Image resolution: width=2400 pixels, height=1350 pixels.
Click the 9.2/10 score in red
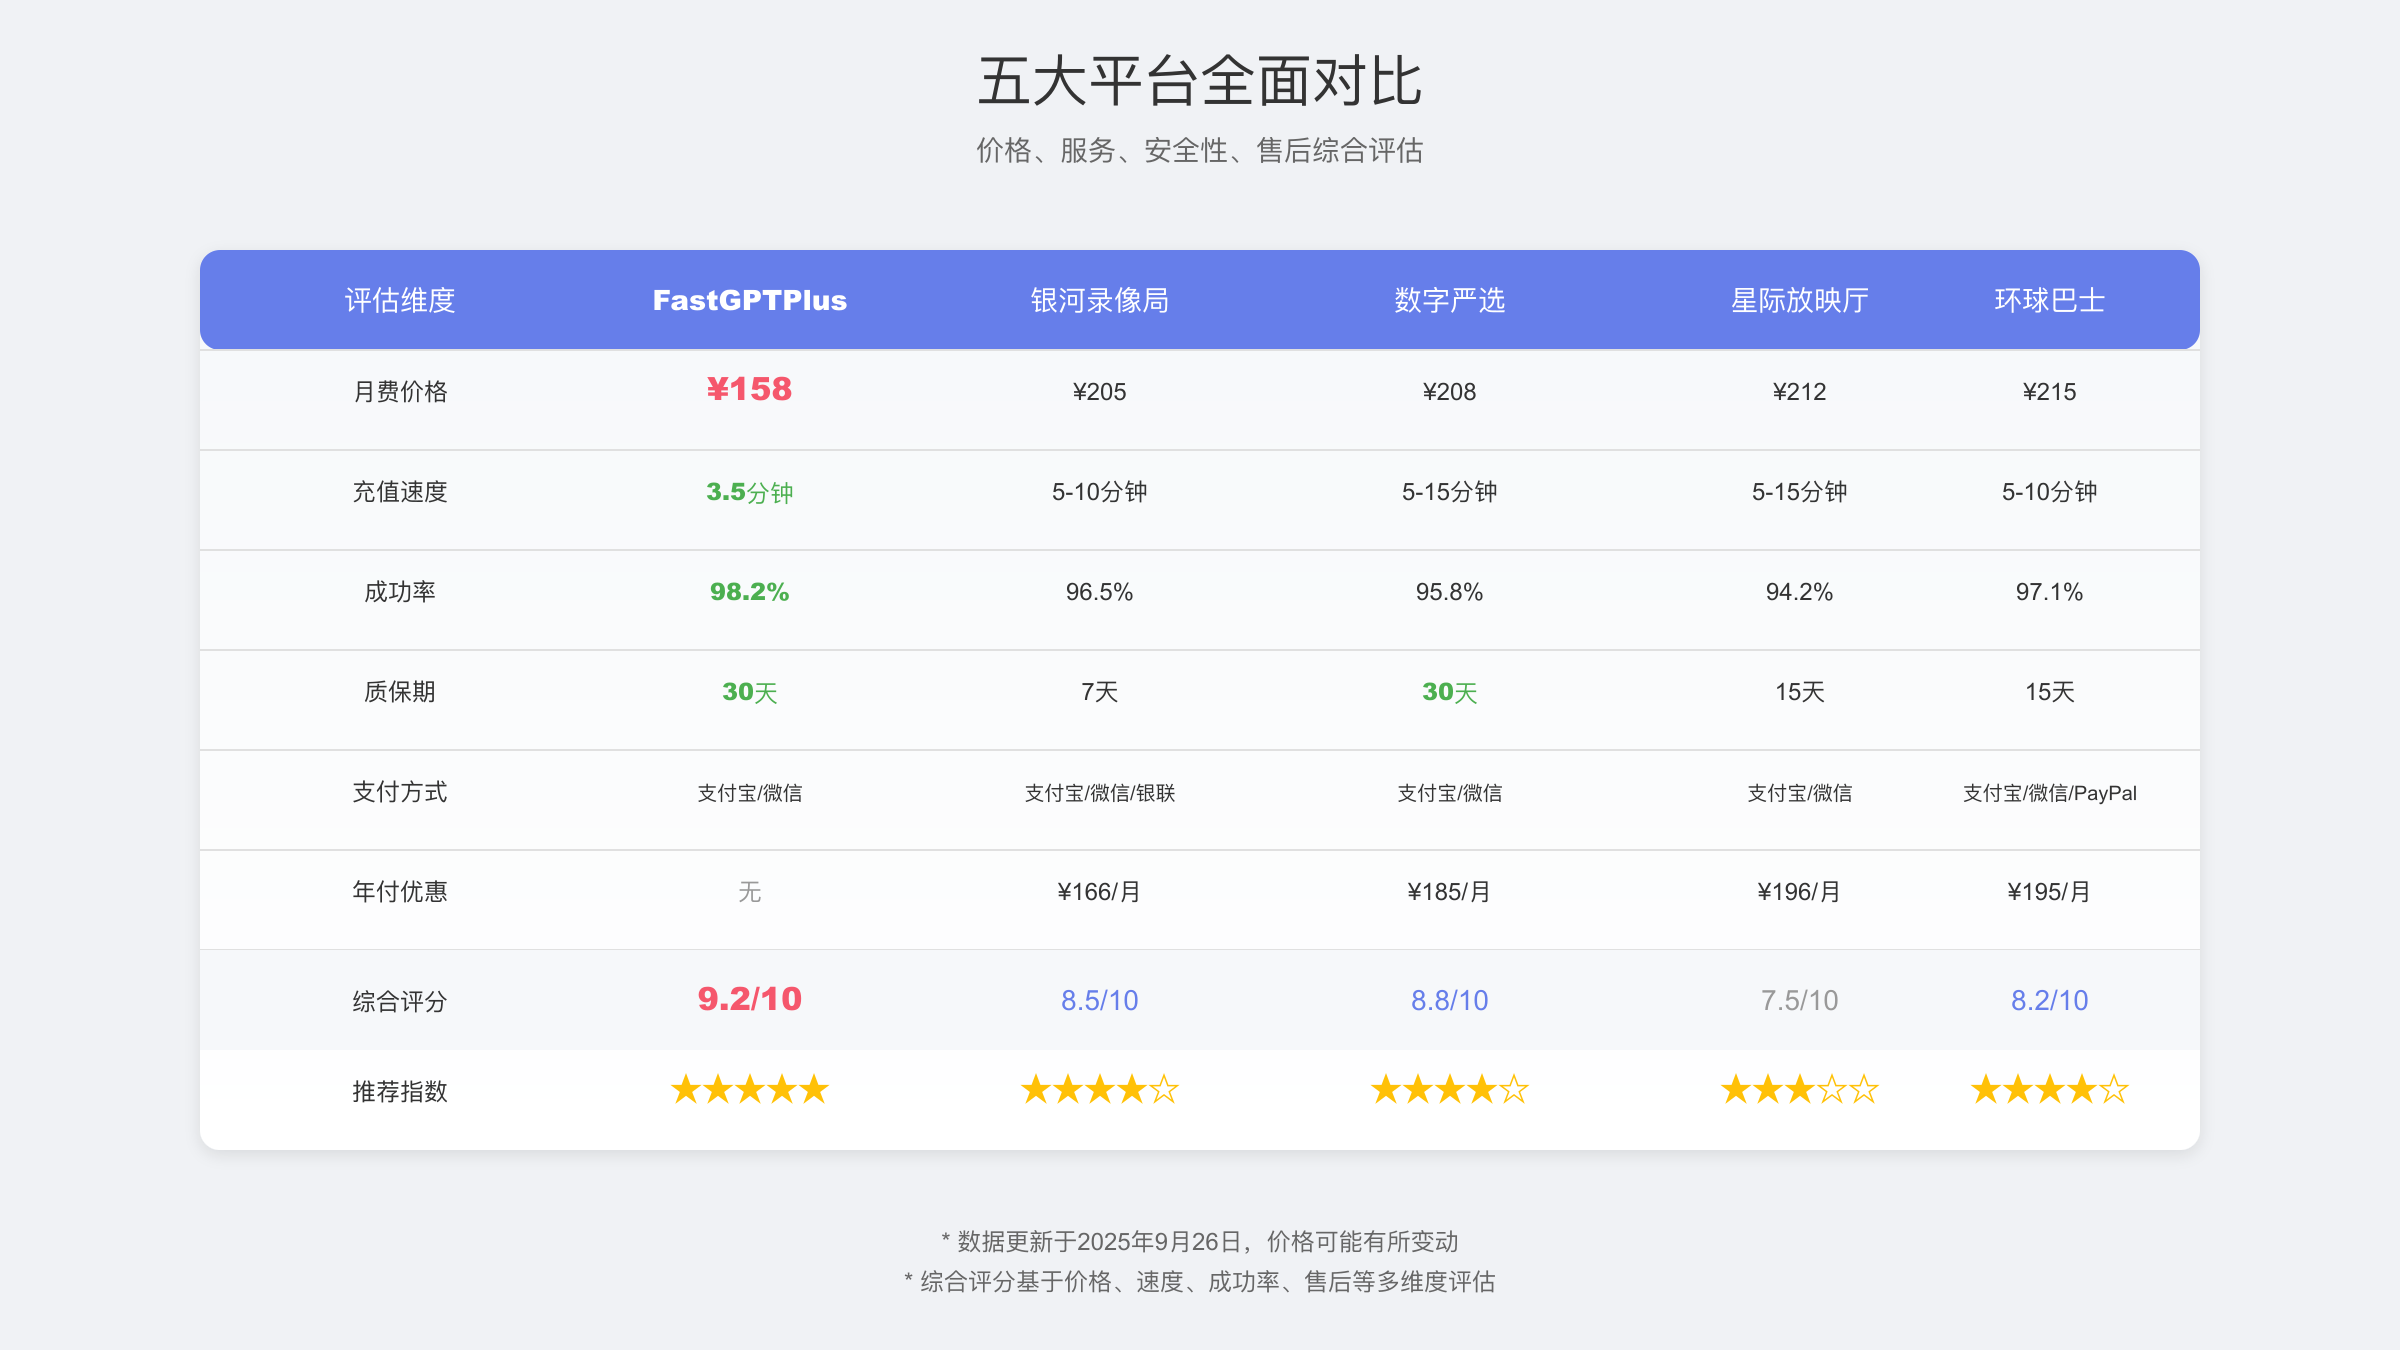coord(749,999)
